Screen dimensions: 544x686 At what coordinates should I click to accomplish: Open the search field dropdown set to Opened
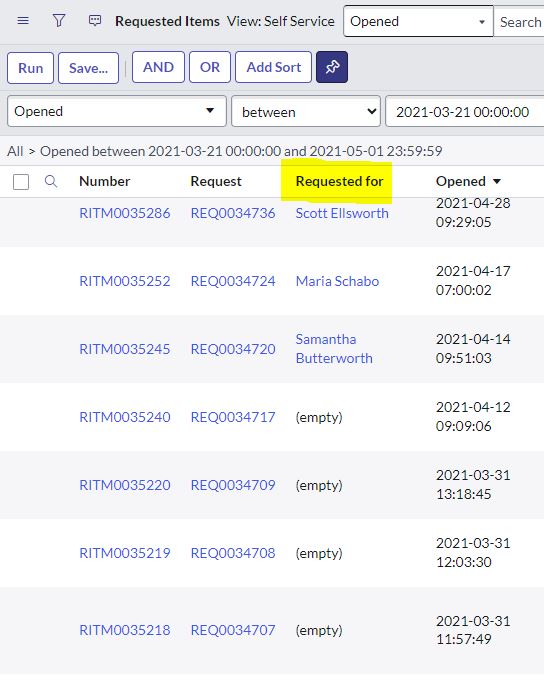click(418, 21)
